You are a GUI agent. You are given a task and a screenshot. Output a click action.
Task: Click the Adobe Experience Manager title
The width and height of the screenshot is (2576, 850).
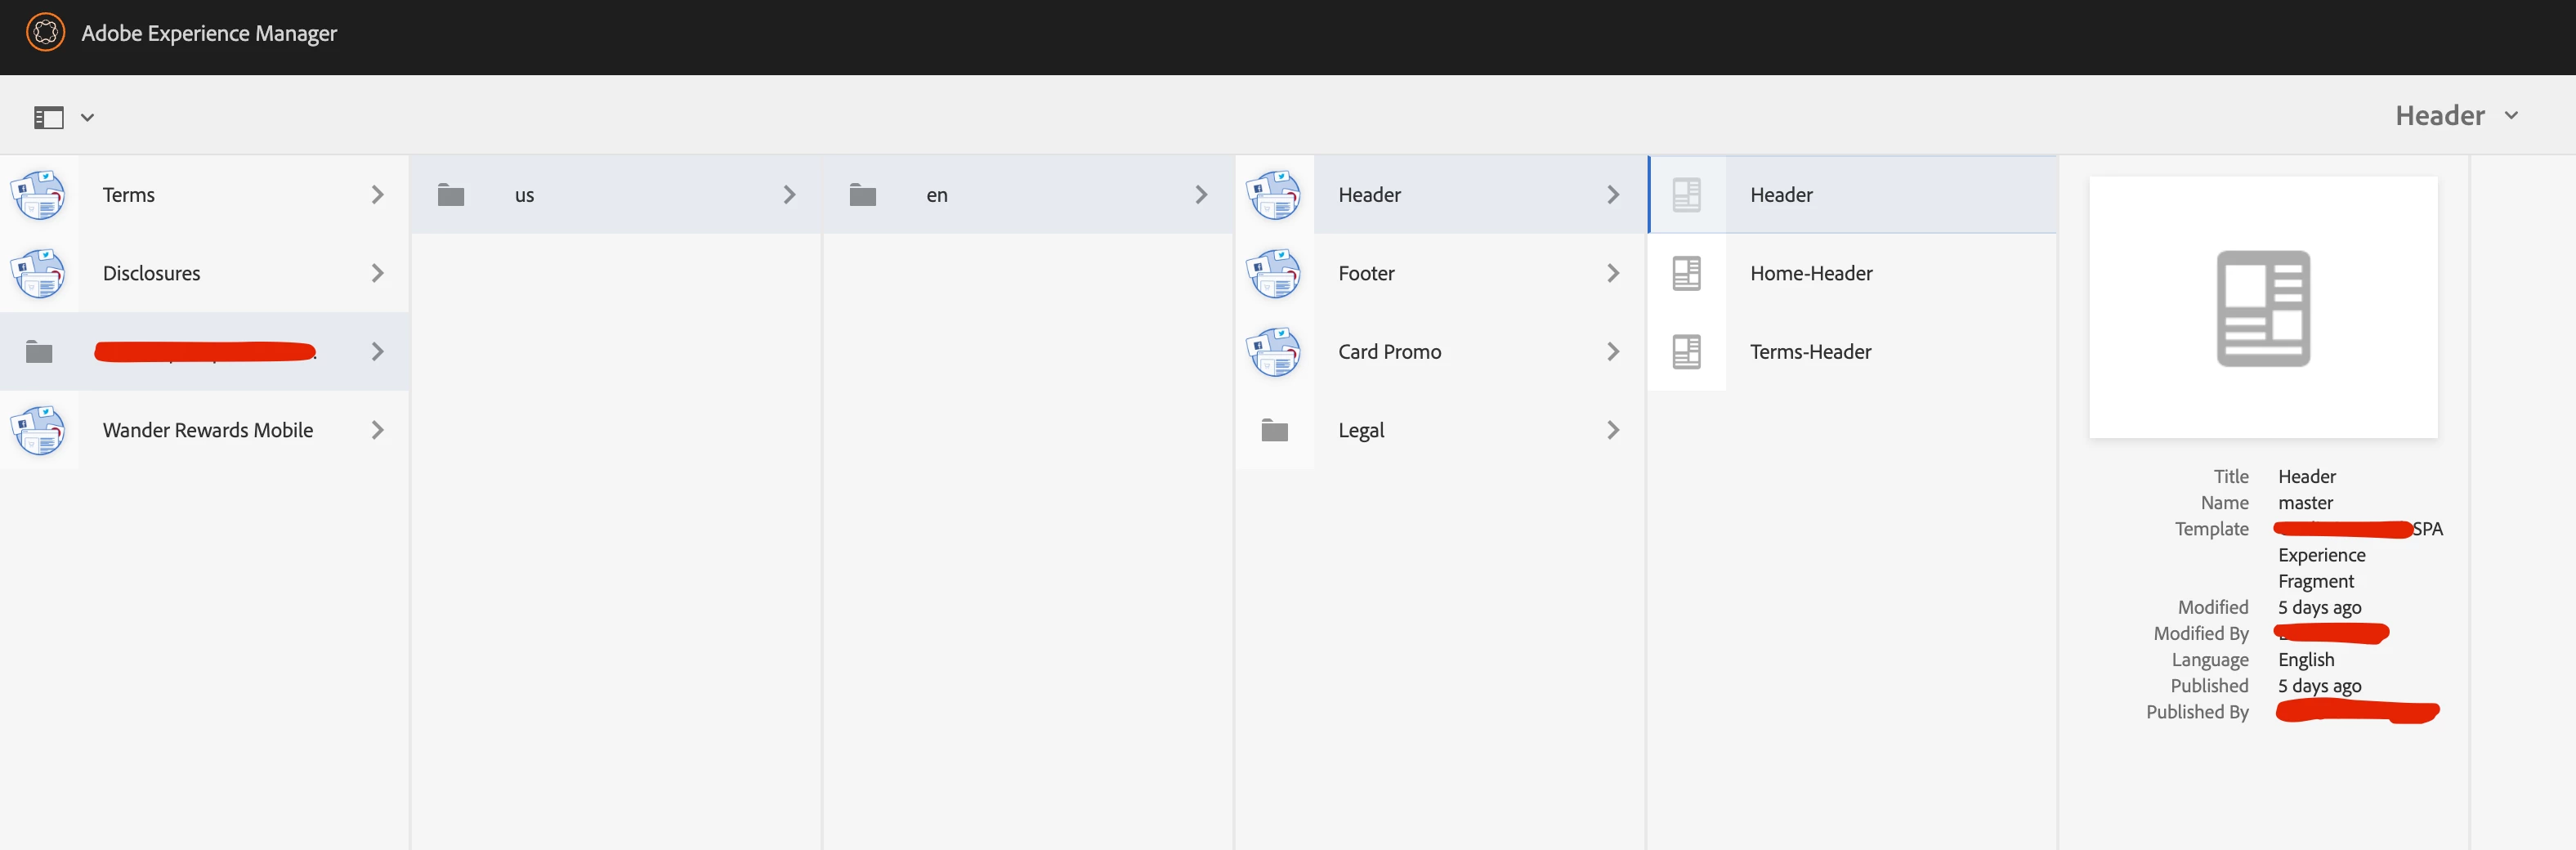tap(209, 33)
